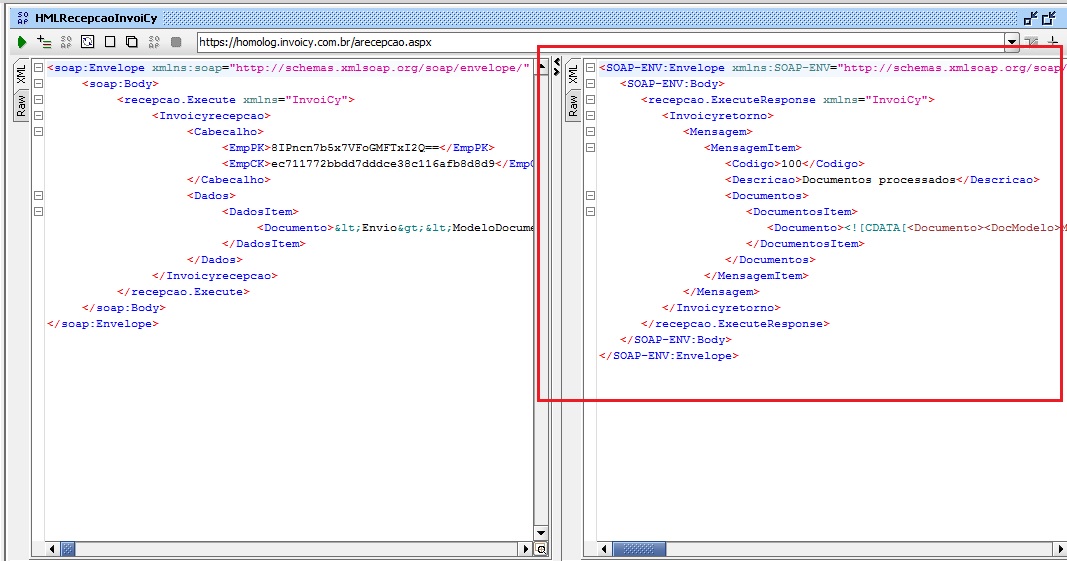Switch to Raw tab in response panel
Image resolution: width=1067 pixels, height=561 pixels.
(x=573, y=106)
